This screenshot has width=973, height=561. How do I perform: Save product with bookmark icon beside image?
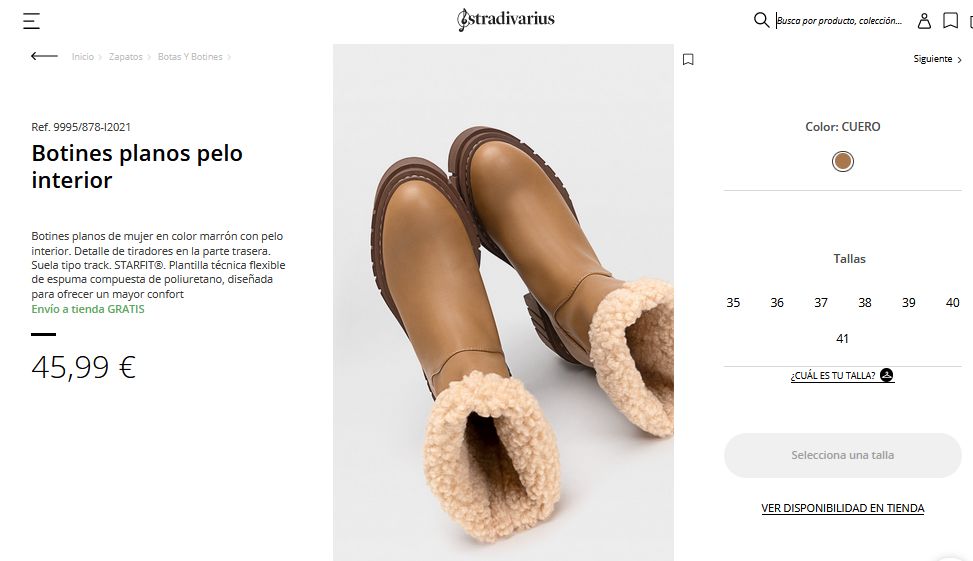[688, 59]
